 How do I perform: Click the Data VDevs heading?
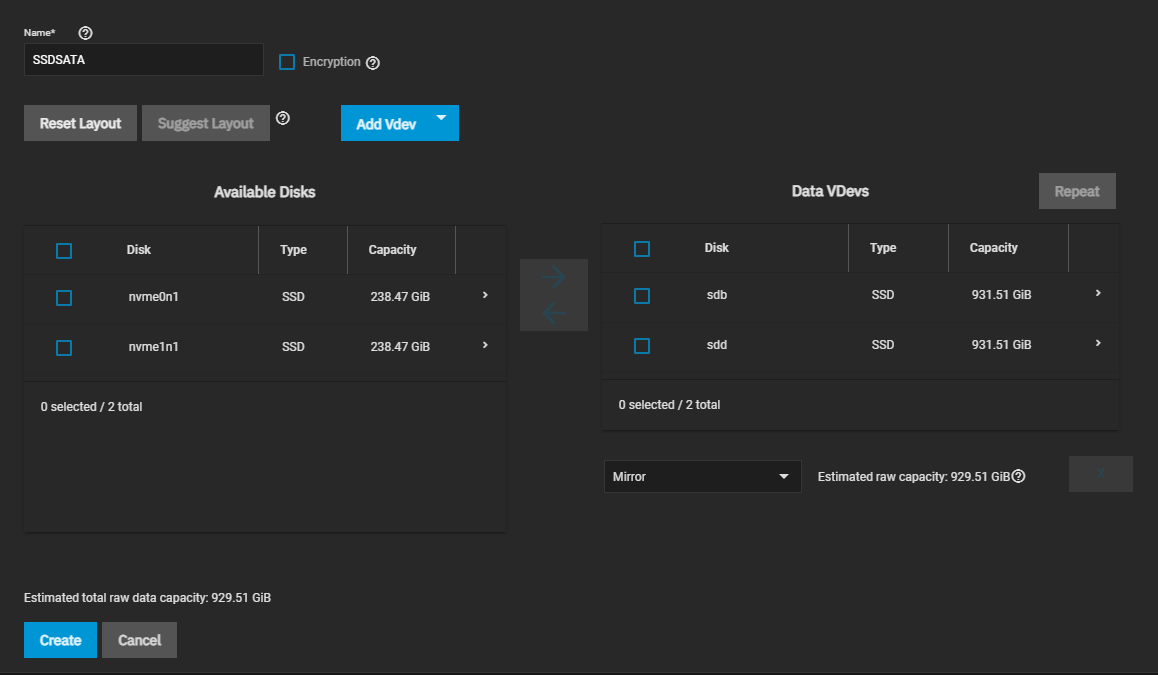click(x=830, y=191)
